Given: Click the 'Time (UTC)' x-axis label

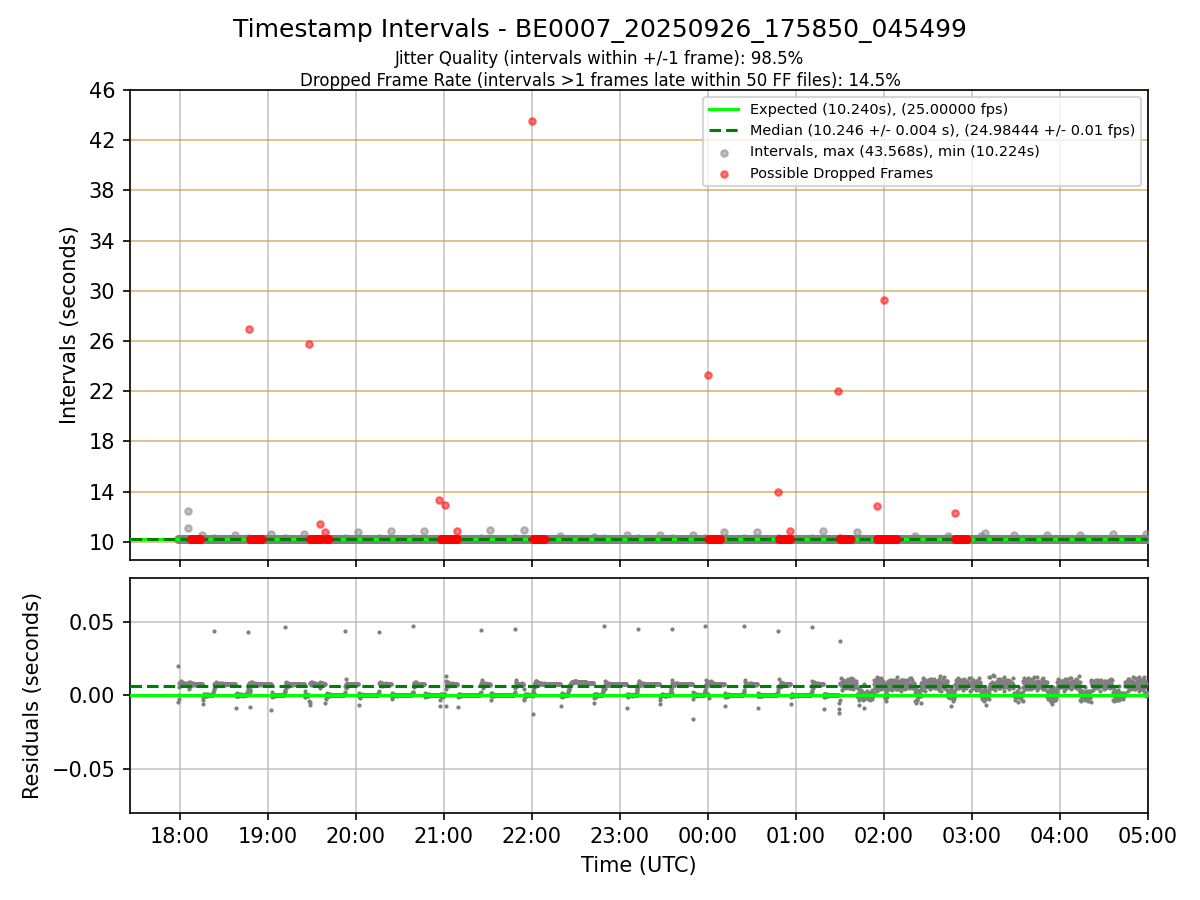Looking at the screenshot, I should point(638,865).
